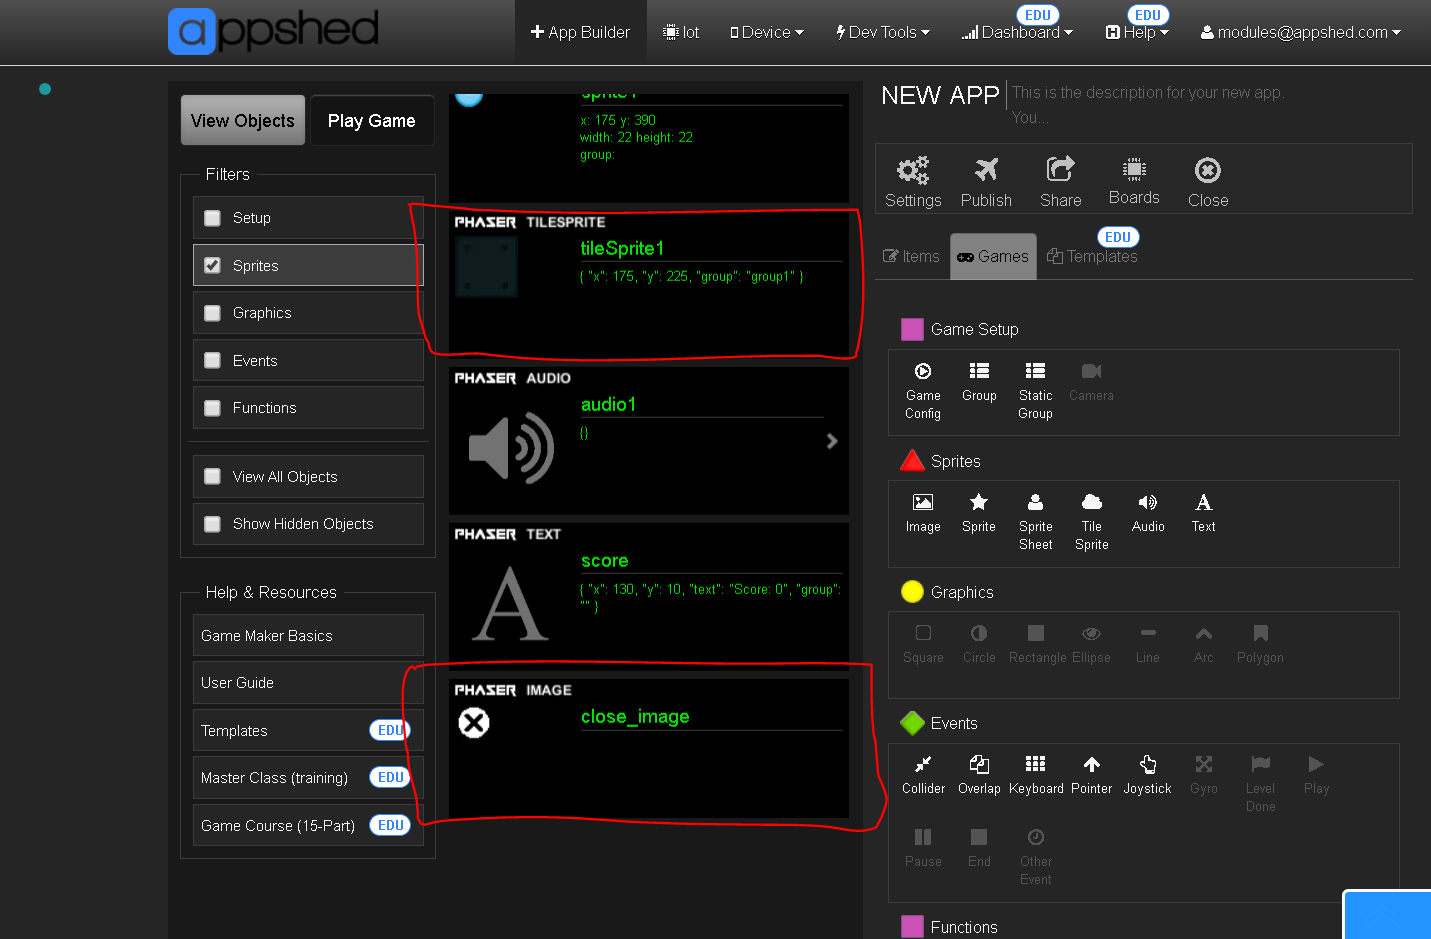
Task: Click the Circle graphics icon
Action: click(979, 633)
